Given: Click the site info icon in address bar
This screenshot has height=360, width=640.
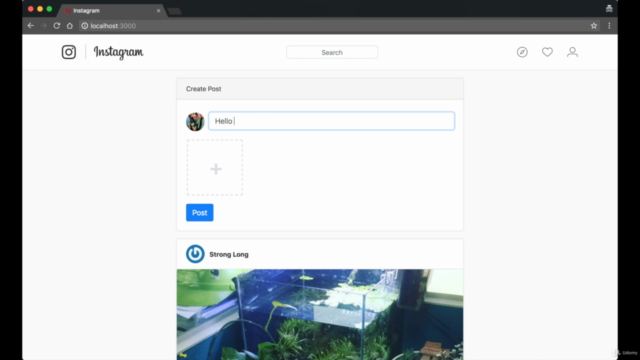Looking at the screenshot, I should (x=84, y=26).
